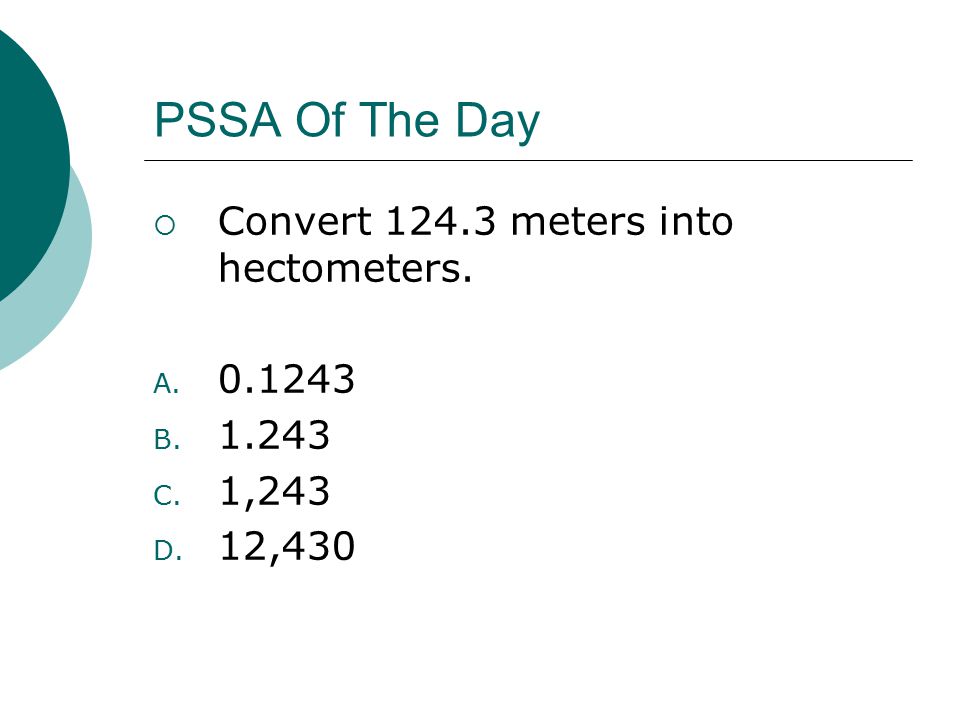Choose answer letter B.
Image resolution: width=960 pixels, height=720 pixels.
click(167, 440)
